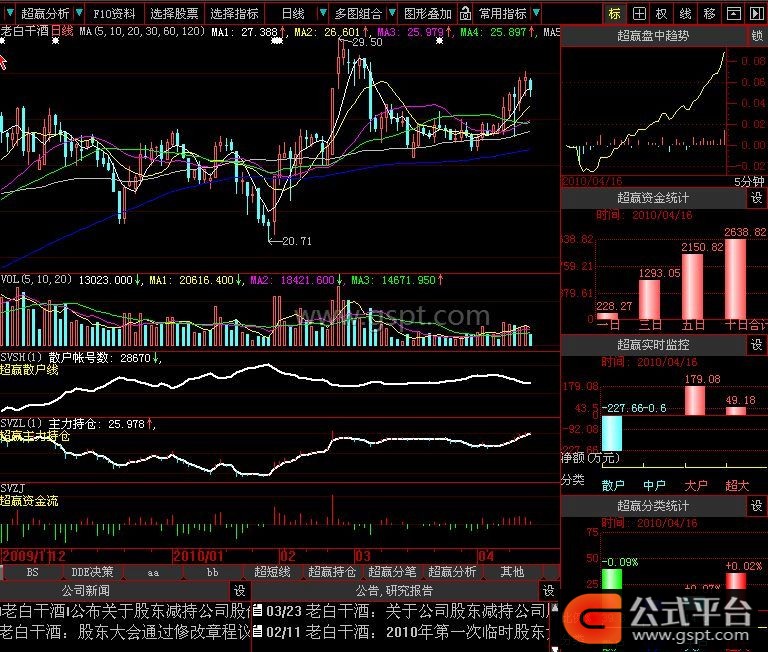This screenshot has height=652, width=768.
Task: Click the 图形叠加 toolbar button
Action: (x=428, y=14)
